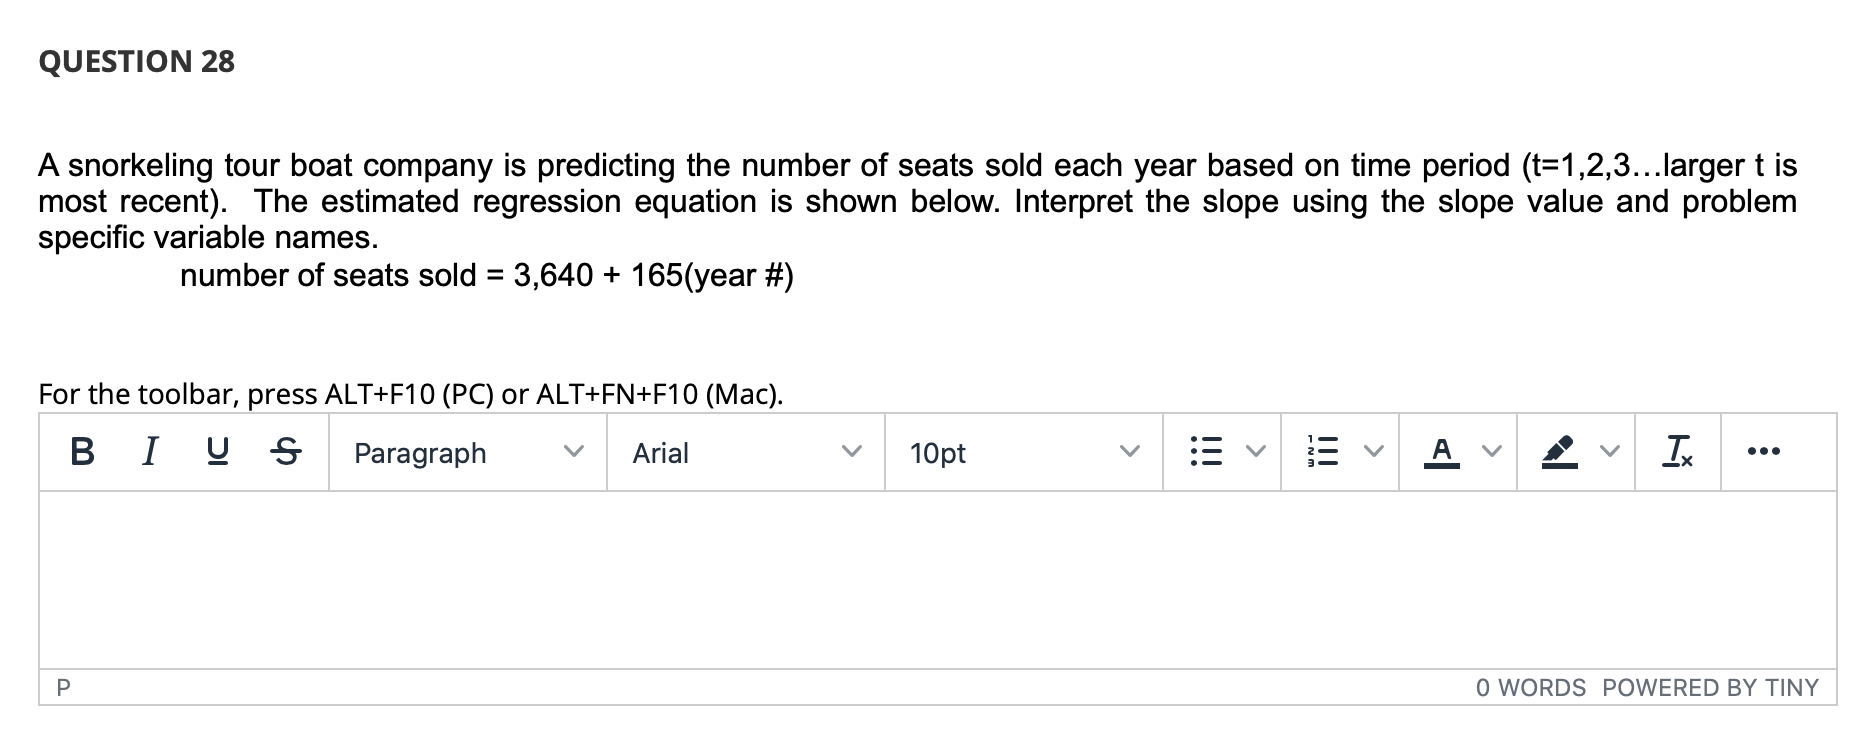
Task: Expand highlight color picker arrow
Action: pos(1610,453)
